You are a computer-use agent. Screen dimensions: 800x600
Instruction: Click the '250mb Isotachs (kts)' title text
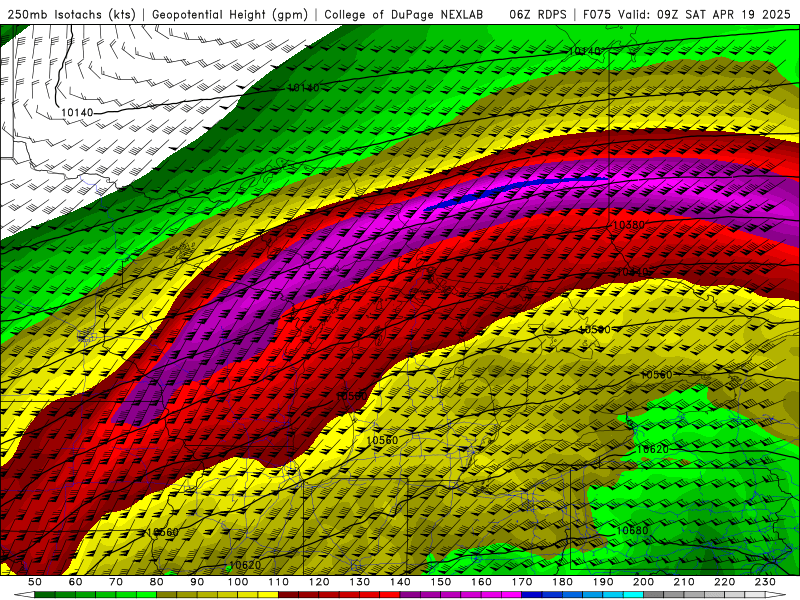pos(71,14)
